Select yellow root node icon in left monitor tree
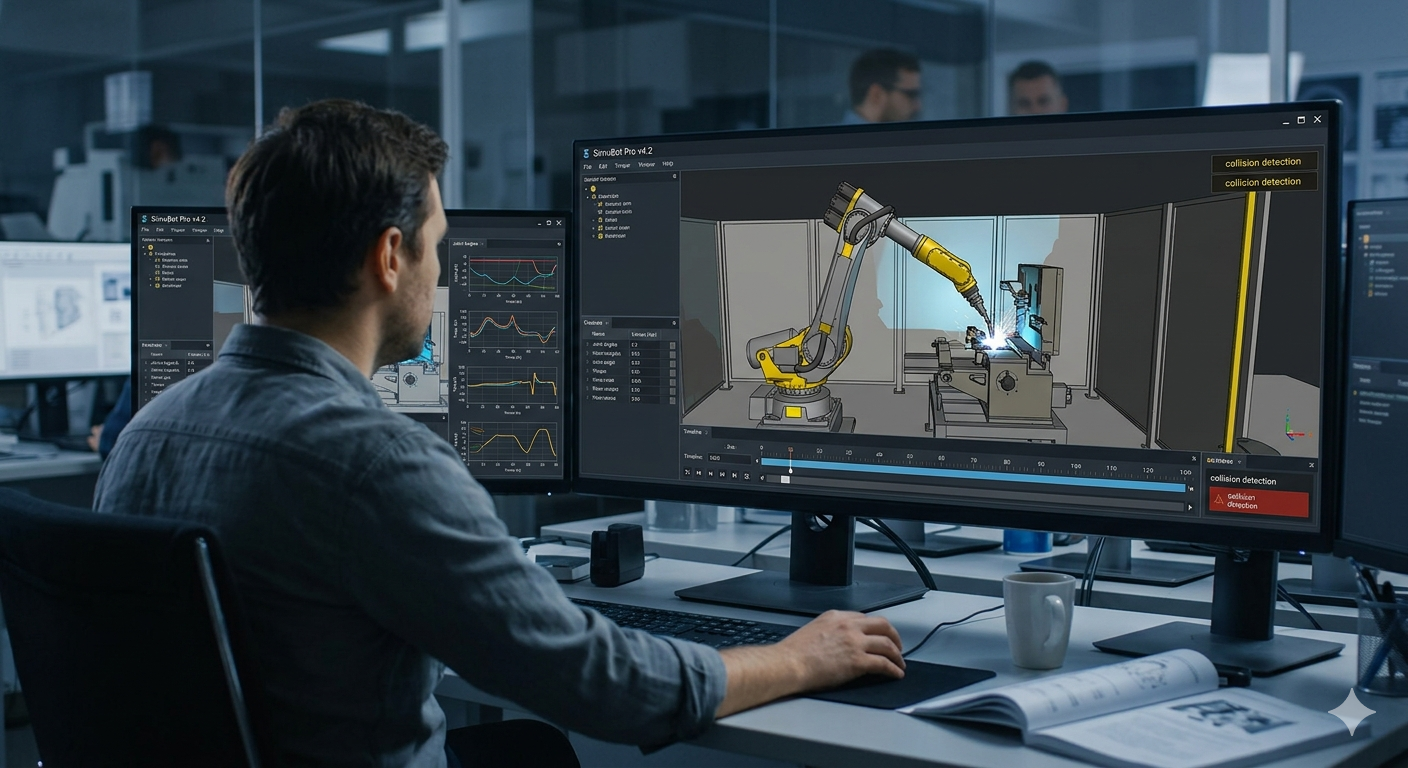 tap(150, 247)
